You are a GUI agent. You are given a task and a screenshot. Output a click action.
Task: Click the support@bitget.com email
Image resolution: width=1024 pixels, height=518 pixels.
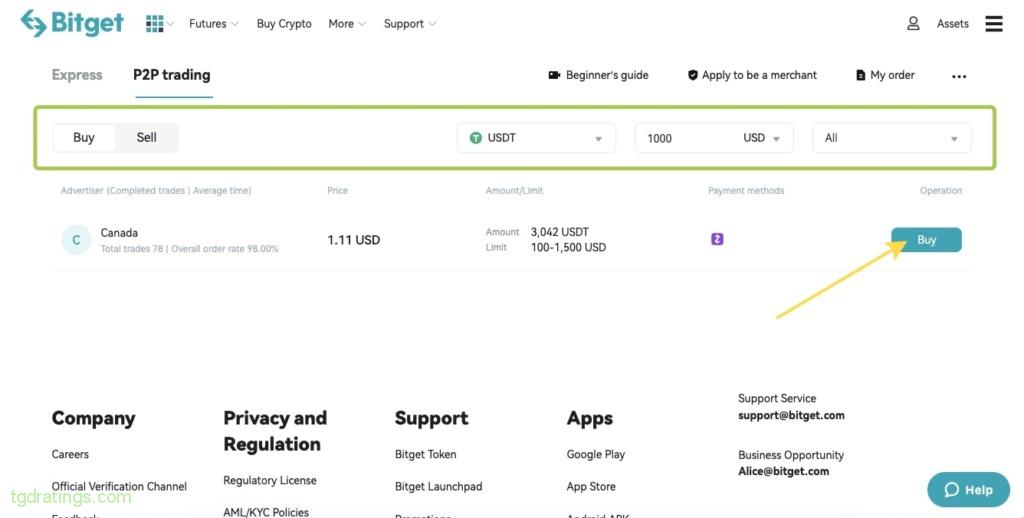[791, 415]
